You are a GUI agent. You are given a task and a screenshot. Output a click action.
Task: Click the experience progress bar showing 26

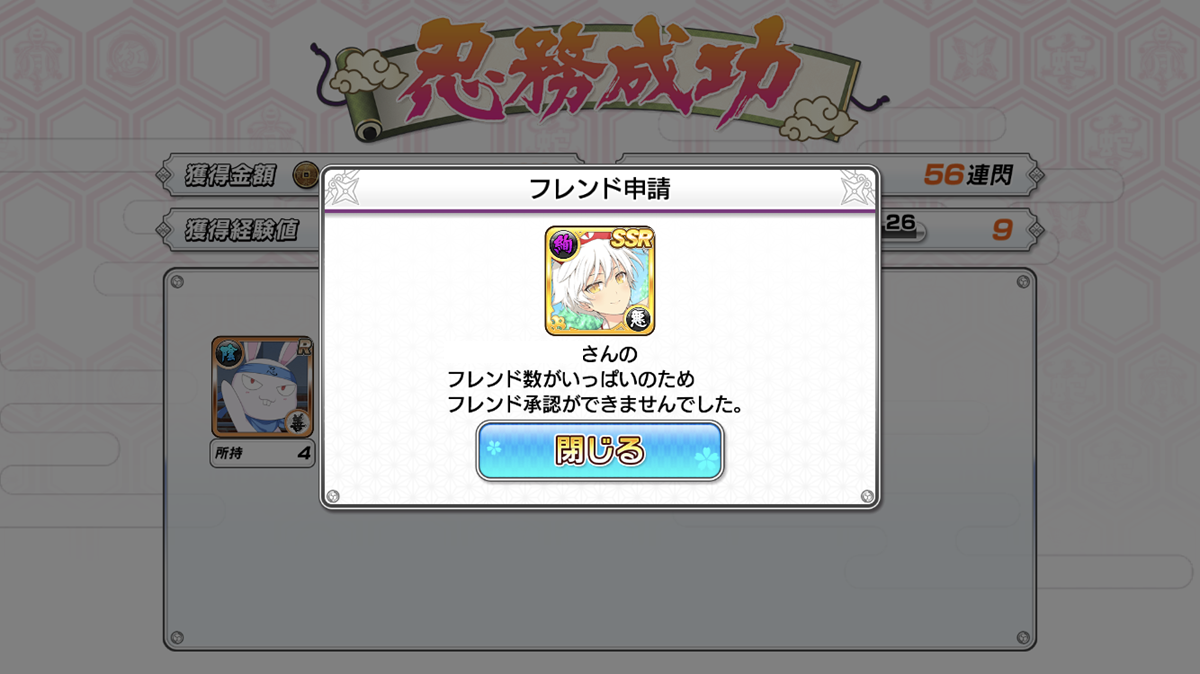tap(902, 229)
